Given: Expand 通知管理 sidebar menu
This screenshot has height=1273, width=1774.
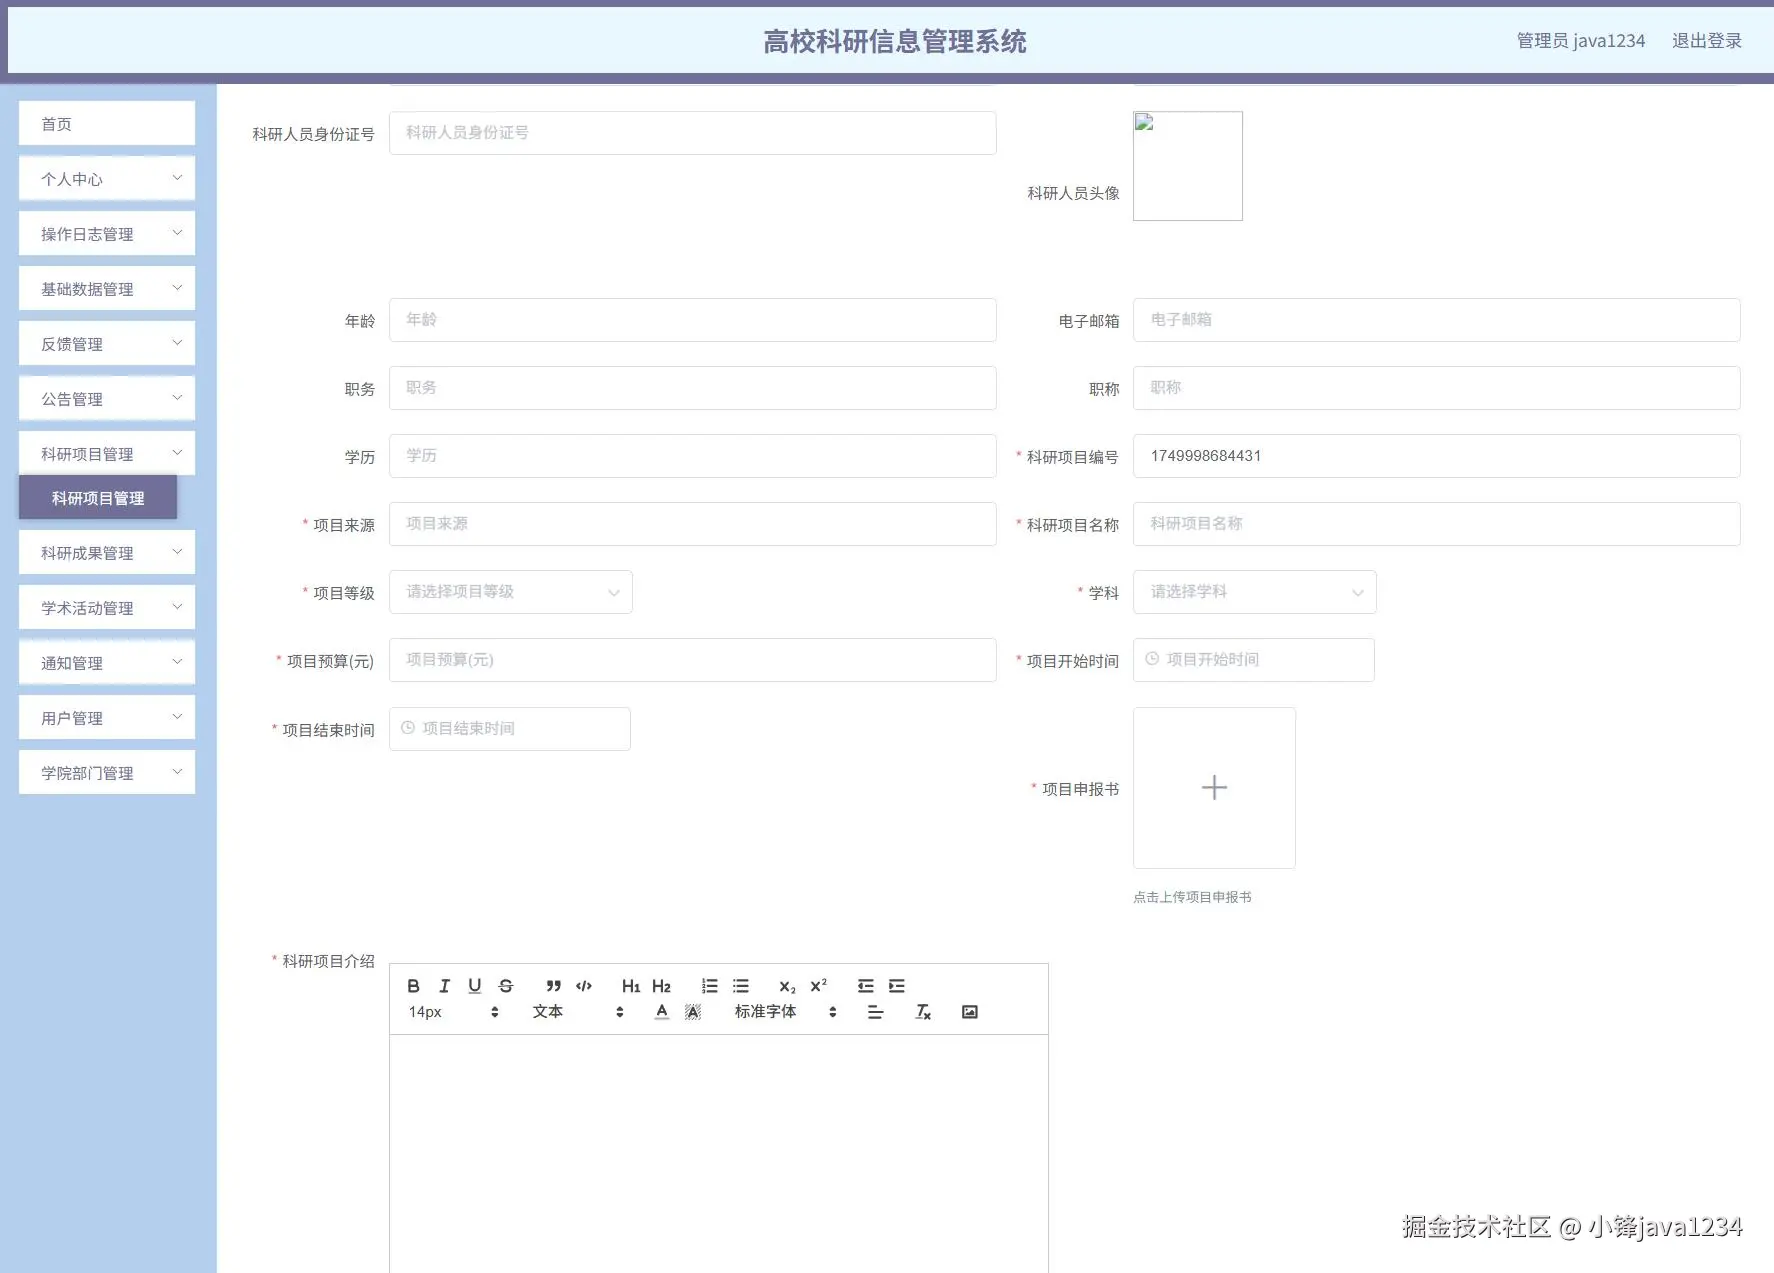Looking at the screenshot, I should tap(107, 663).
